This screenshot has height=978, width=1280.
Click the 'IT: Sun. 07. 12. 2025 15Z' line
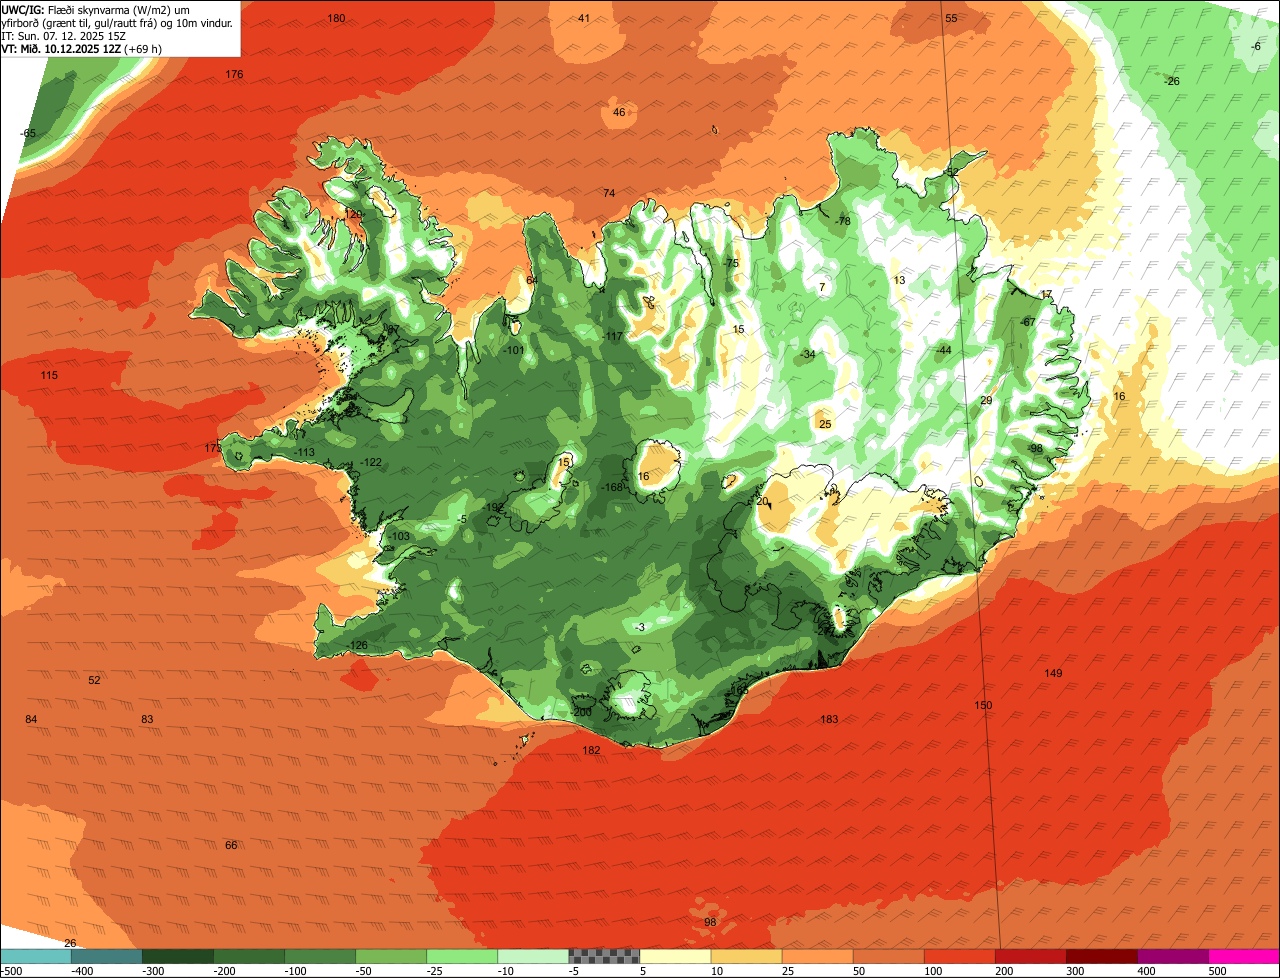pos(64,35)
